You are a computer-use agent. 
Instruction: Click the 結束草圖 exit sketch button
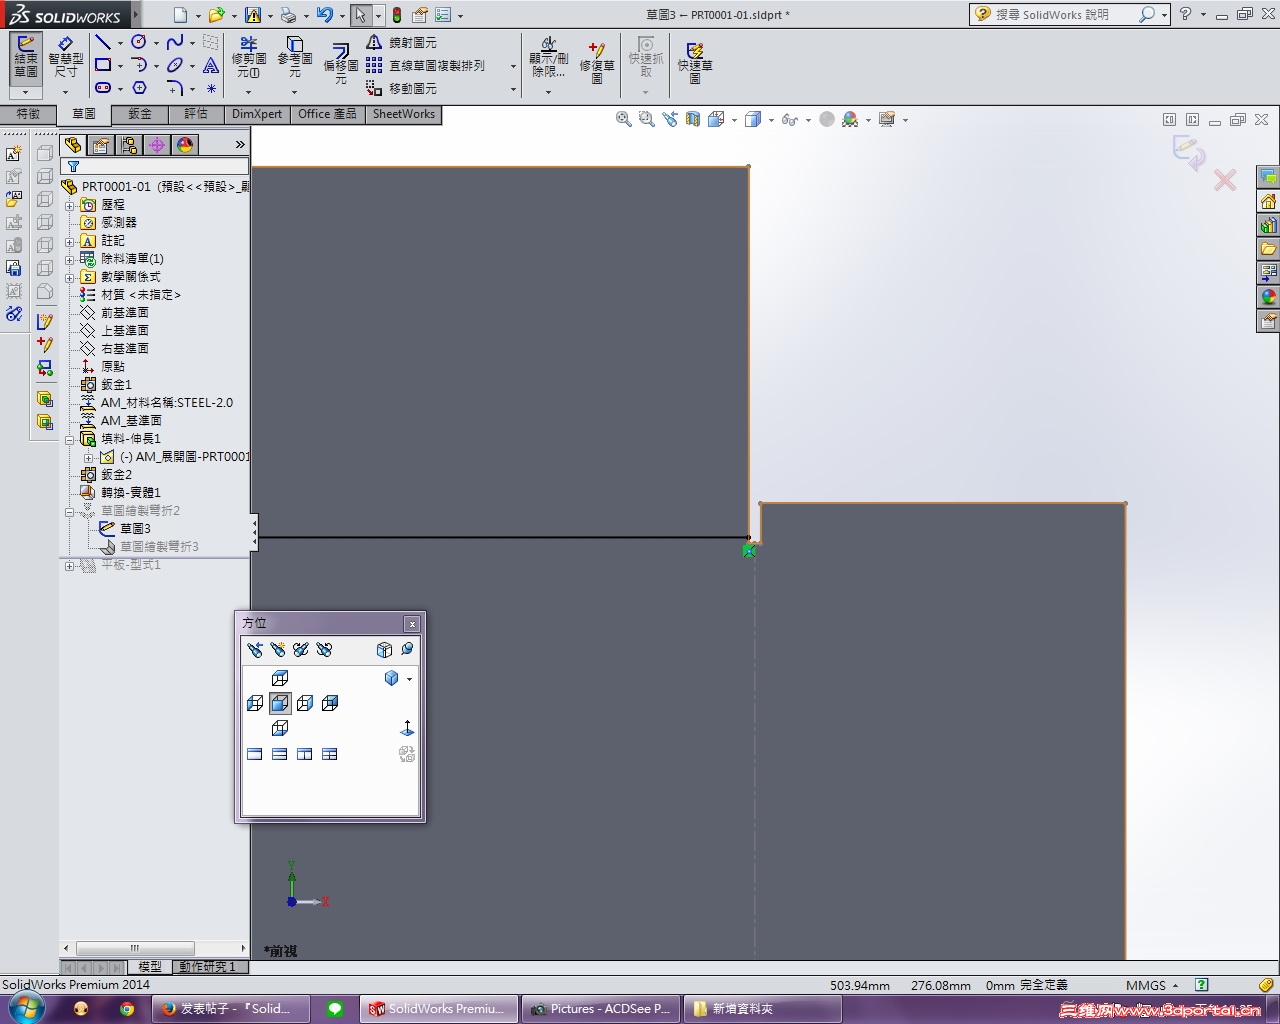pyautogui.click(x=26, y=56)
